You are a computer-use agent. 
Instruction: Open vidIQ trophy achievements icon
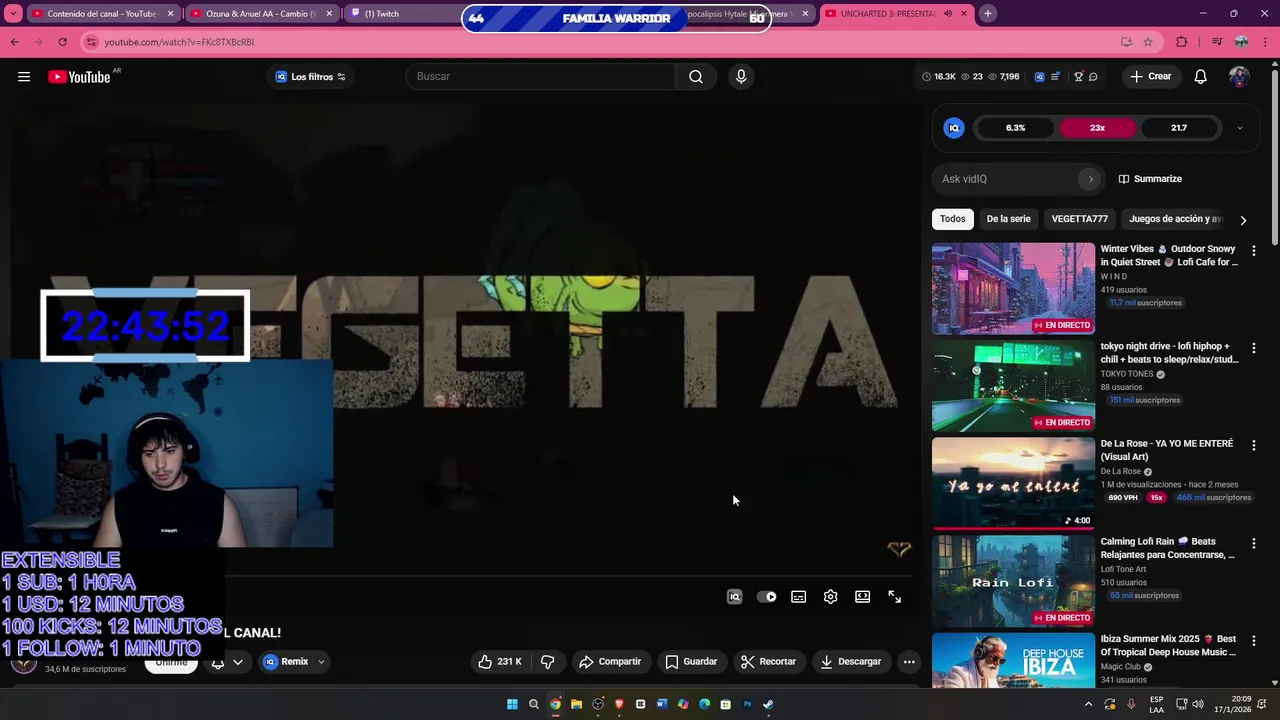pyautogui.click(x=1078, y=77)
